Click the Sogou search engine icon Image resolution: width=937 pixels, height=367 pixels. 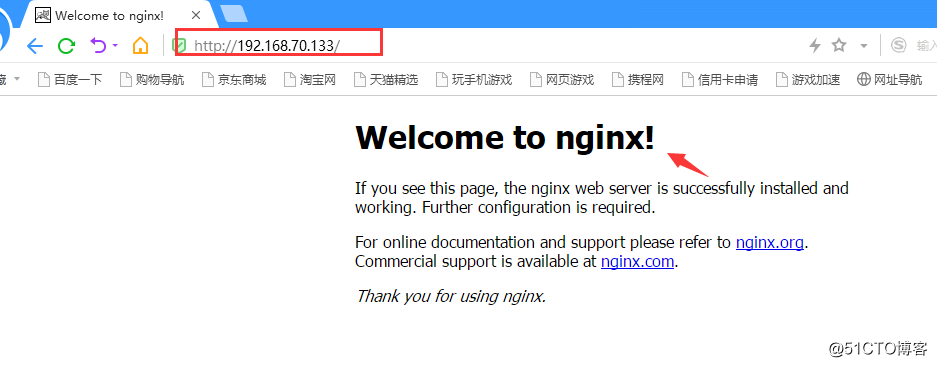point(898,45)
